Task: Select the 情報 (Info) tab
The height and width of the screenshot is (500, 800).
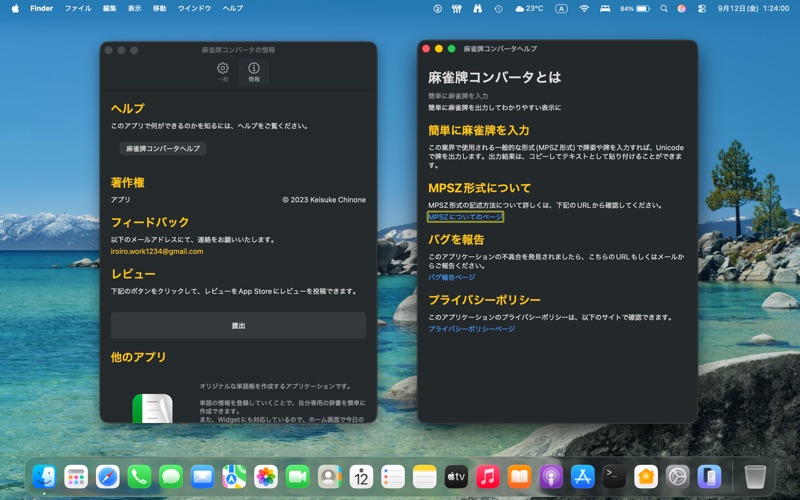Action: click(x=254, y=72)
